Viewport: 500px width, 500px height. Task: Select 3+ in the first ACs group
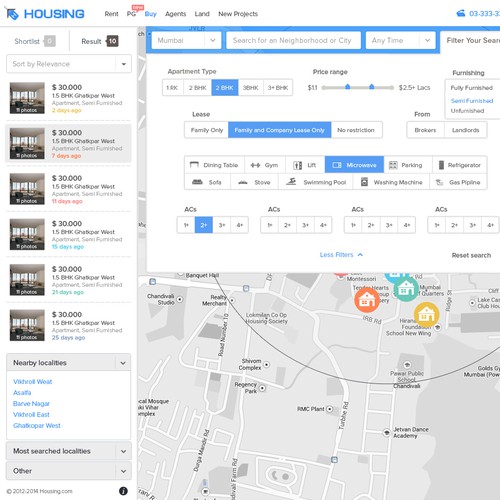tap(222, 225)
